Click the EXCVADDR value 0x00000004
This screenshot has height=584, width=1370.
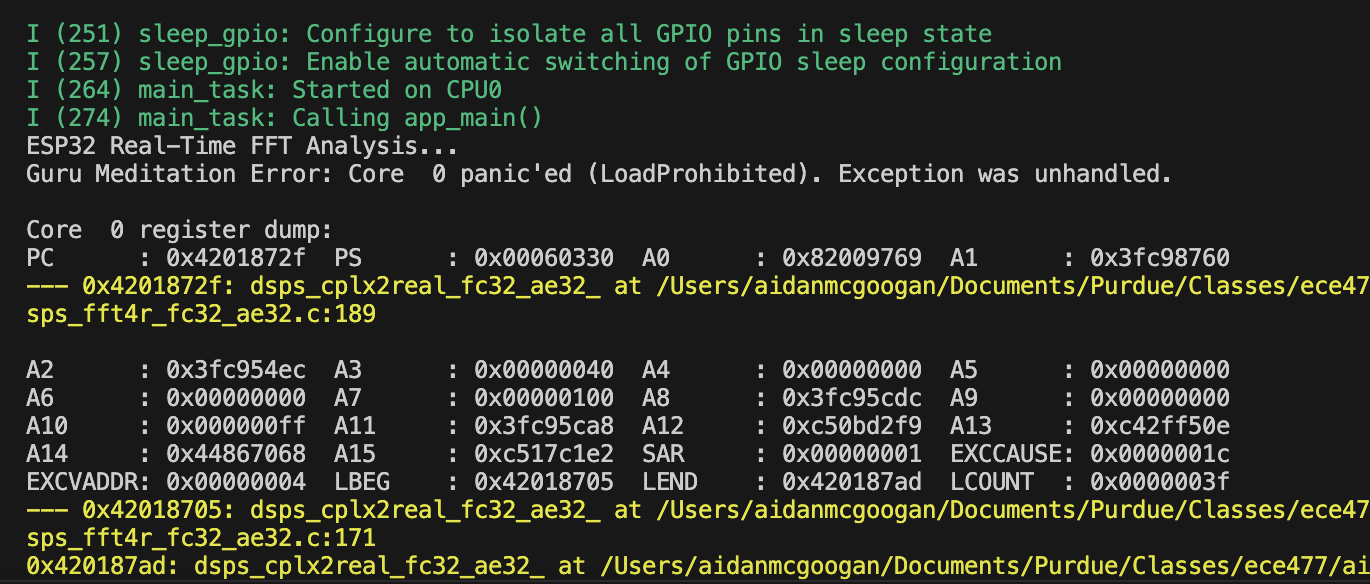click(236, 482)
